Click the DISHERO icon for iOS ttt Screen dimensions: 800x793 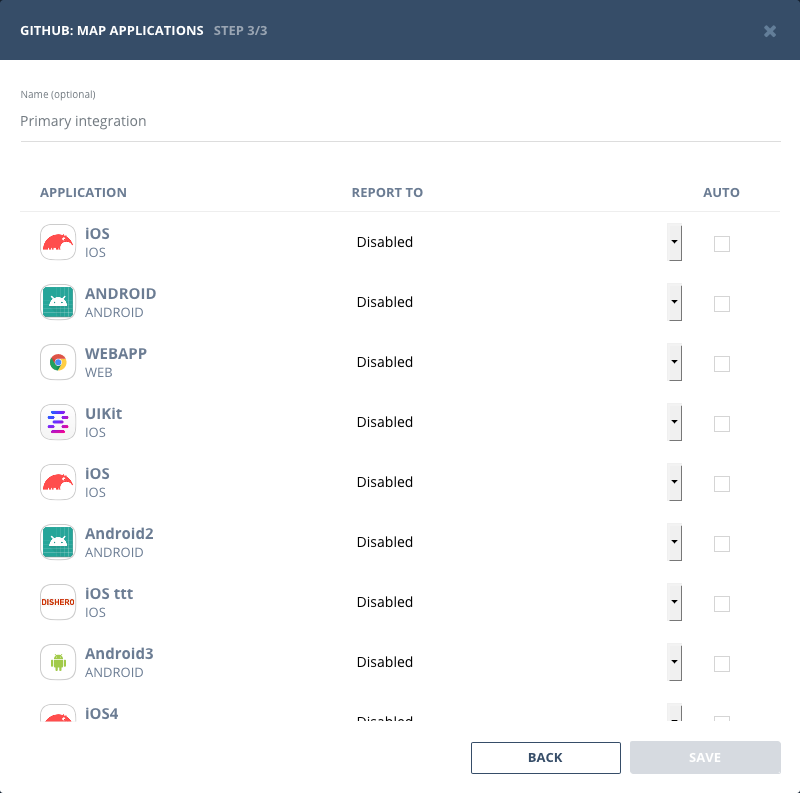click(57, 602)
